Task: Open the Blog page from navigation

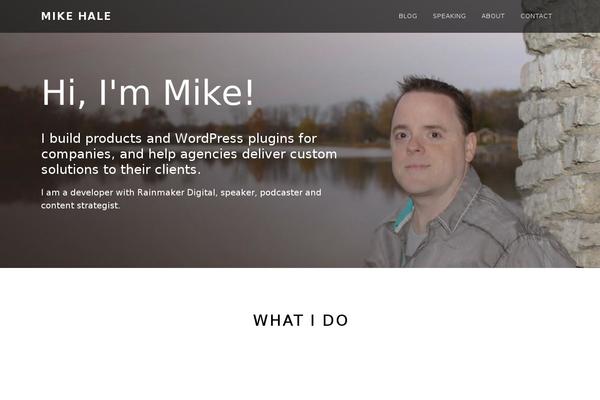Action: click(x=408, y=16)
